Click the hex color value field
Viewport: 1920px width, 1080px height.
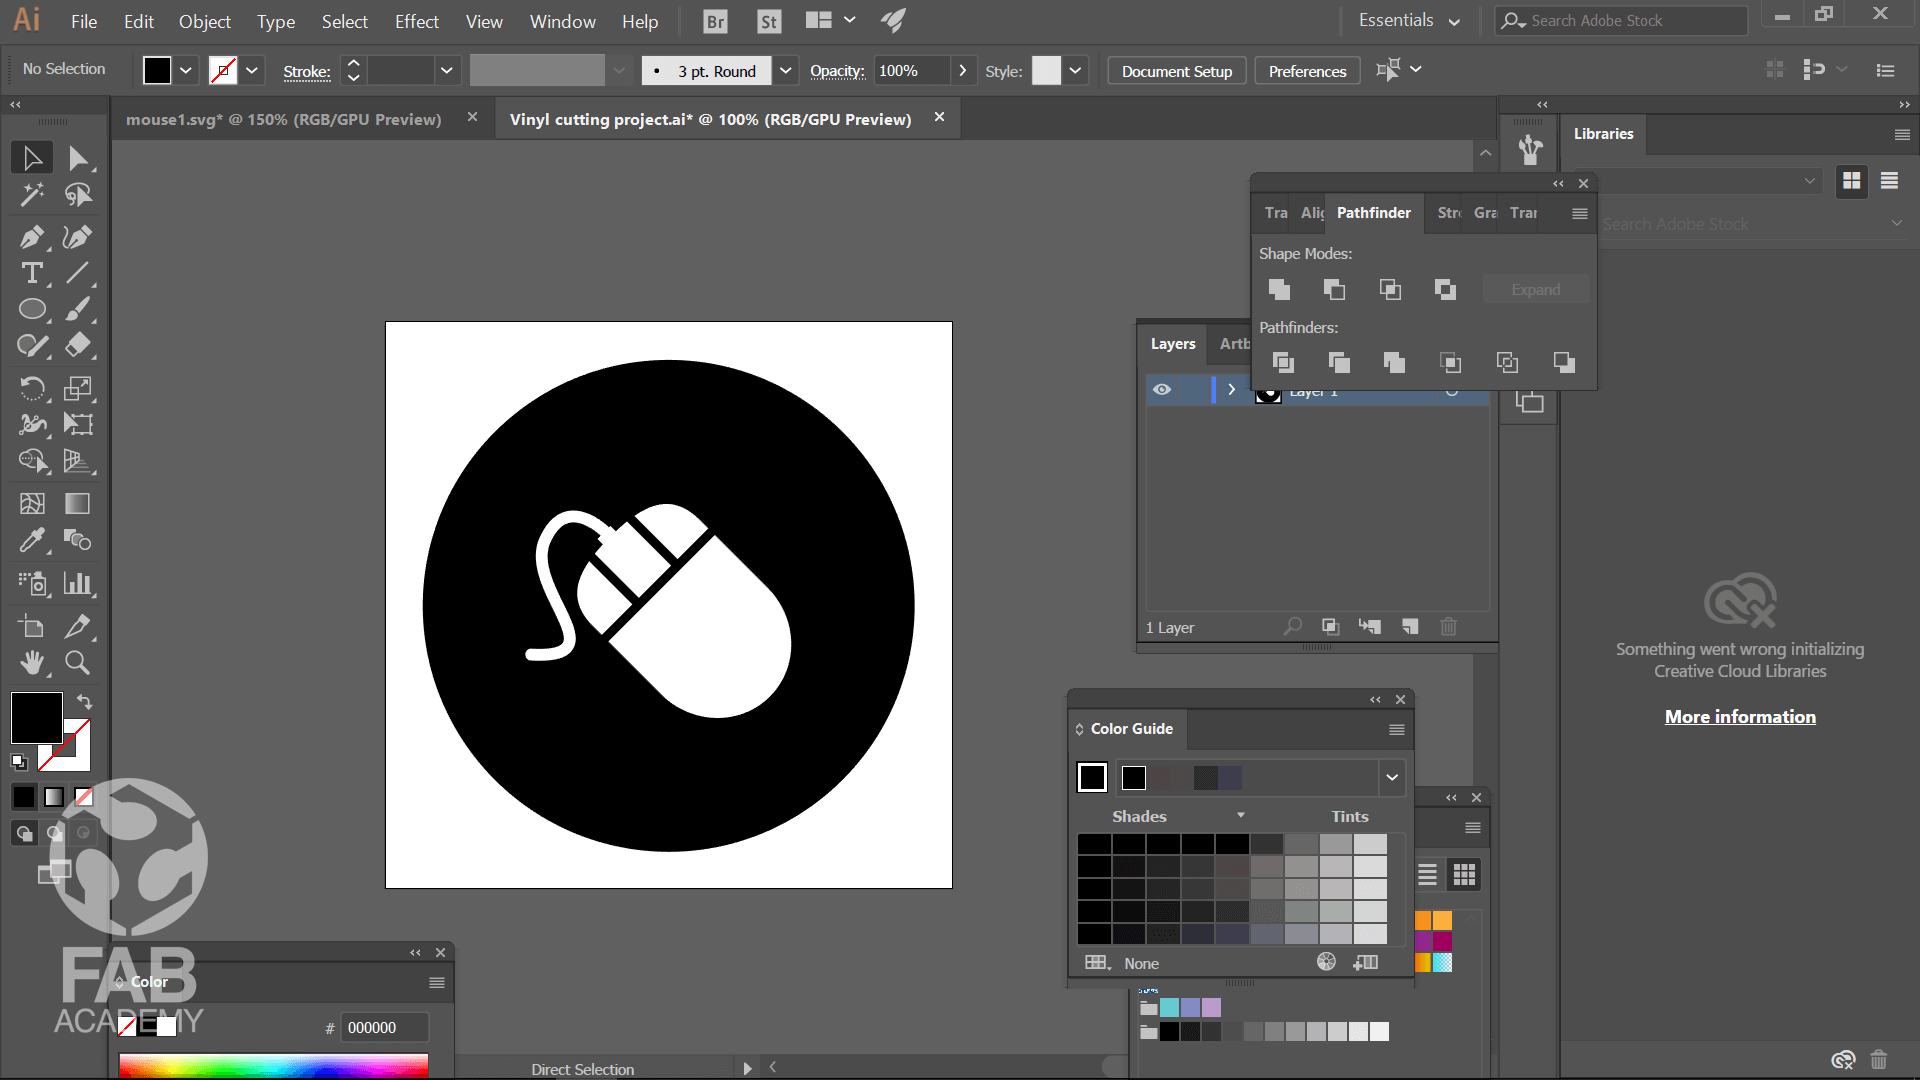[385, 1028]
